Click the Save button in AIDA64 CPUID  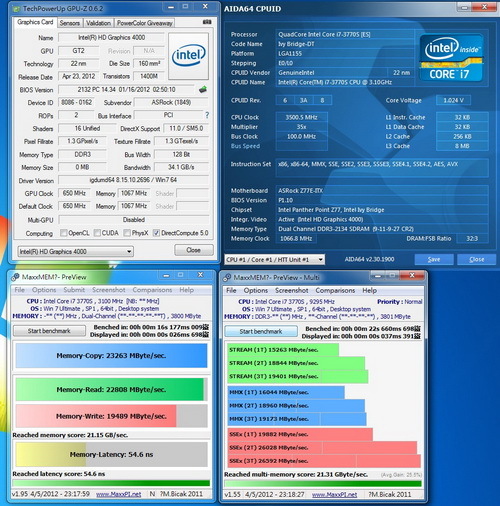point(434,259)
